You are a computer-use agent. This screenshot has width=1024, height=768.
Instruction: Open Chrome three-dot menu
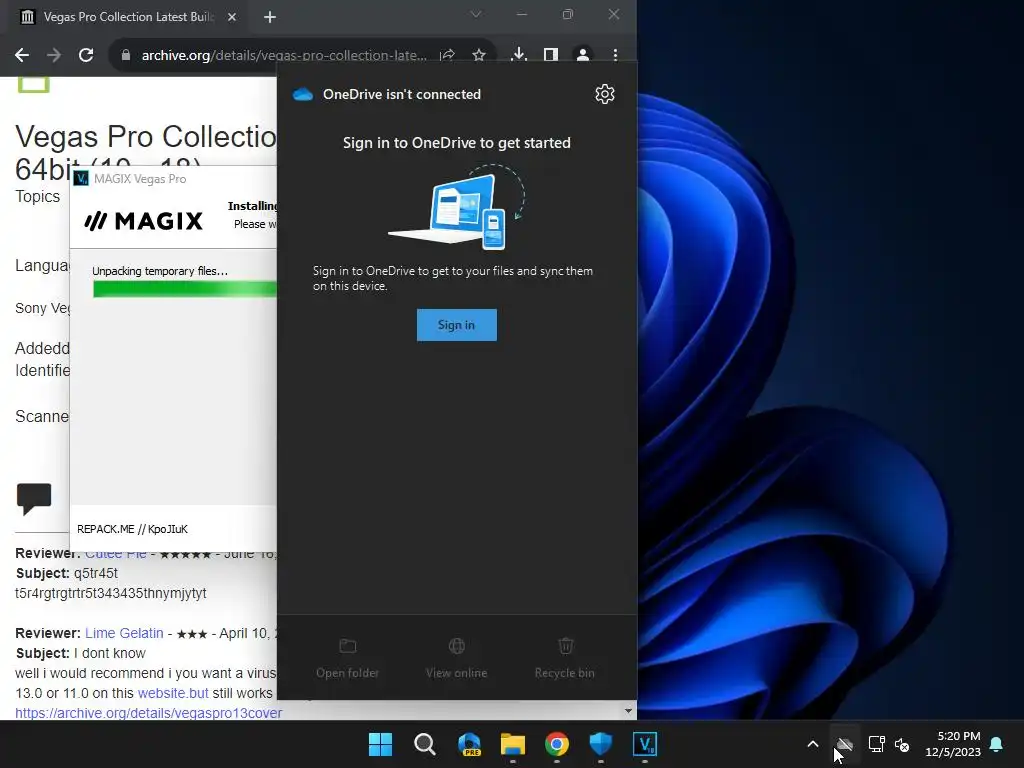(x=615, y=55)
